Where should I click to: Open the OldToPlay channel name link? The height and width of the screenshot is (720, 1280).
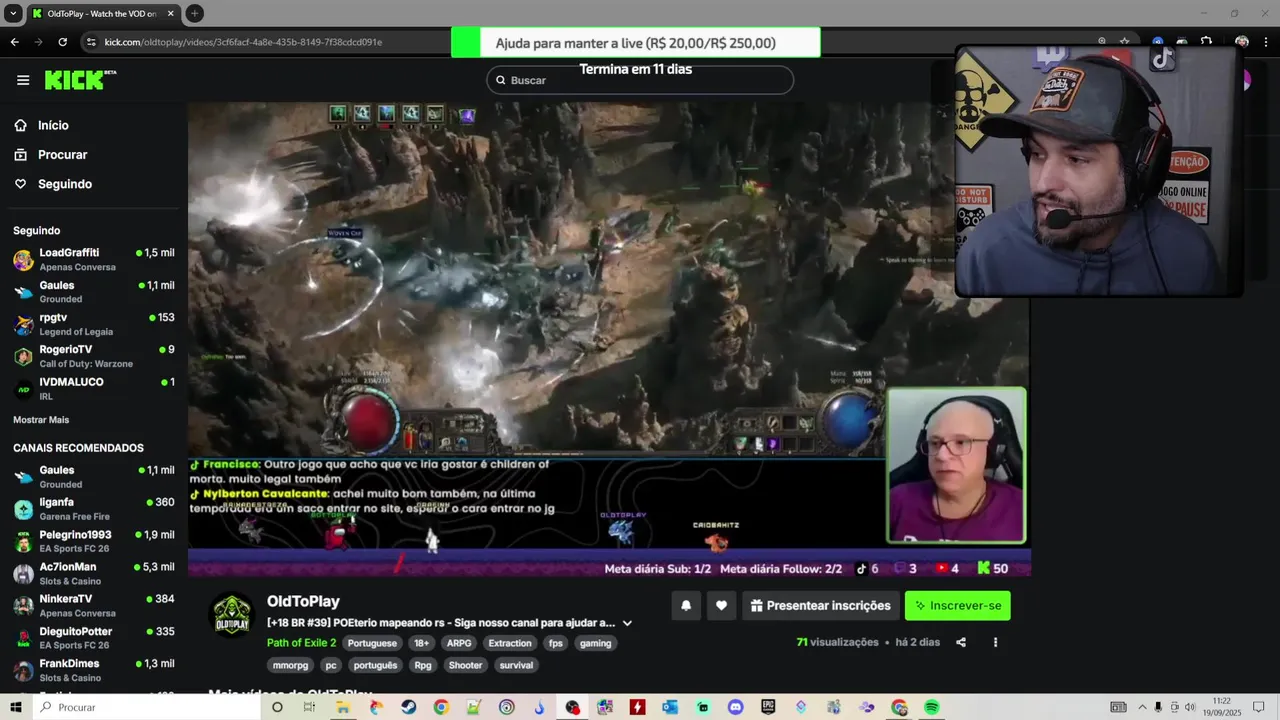[x=303, y=601]
